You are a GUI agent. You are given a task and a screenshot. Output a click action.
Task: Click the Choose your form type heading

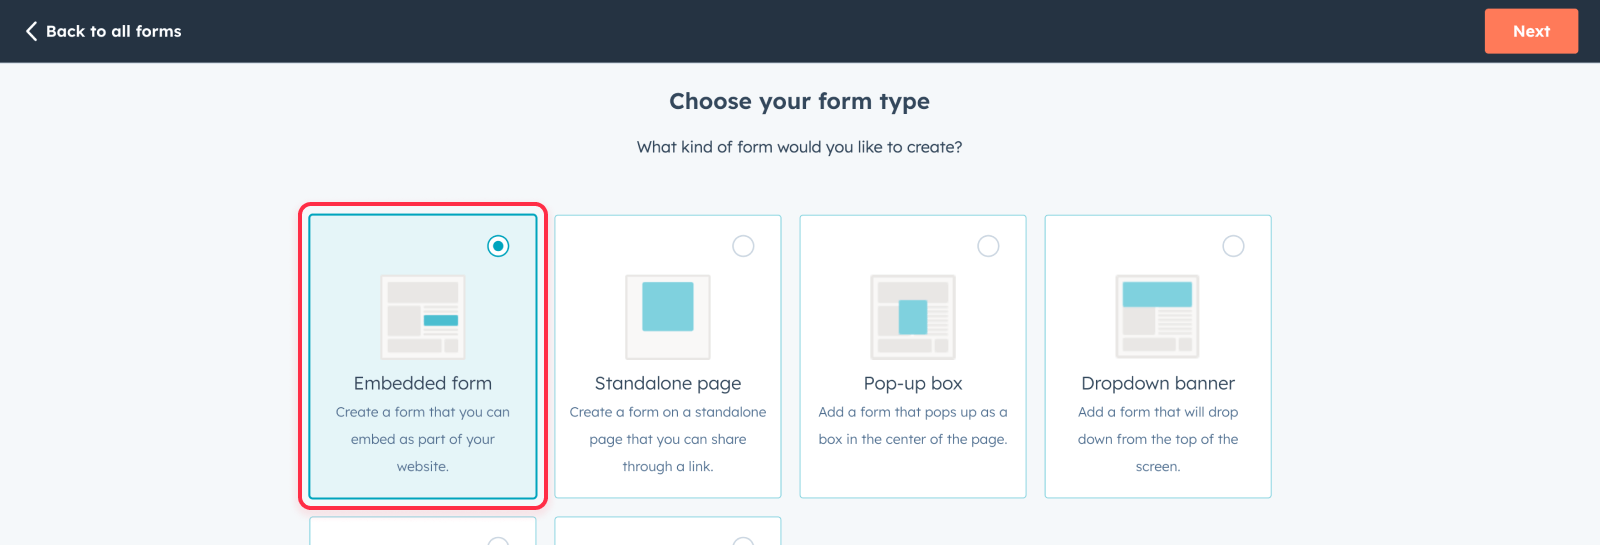(799, 101)
